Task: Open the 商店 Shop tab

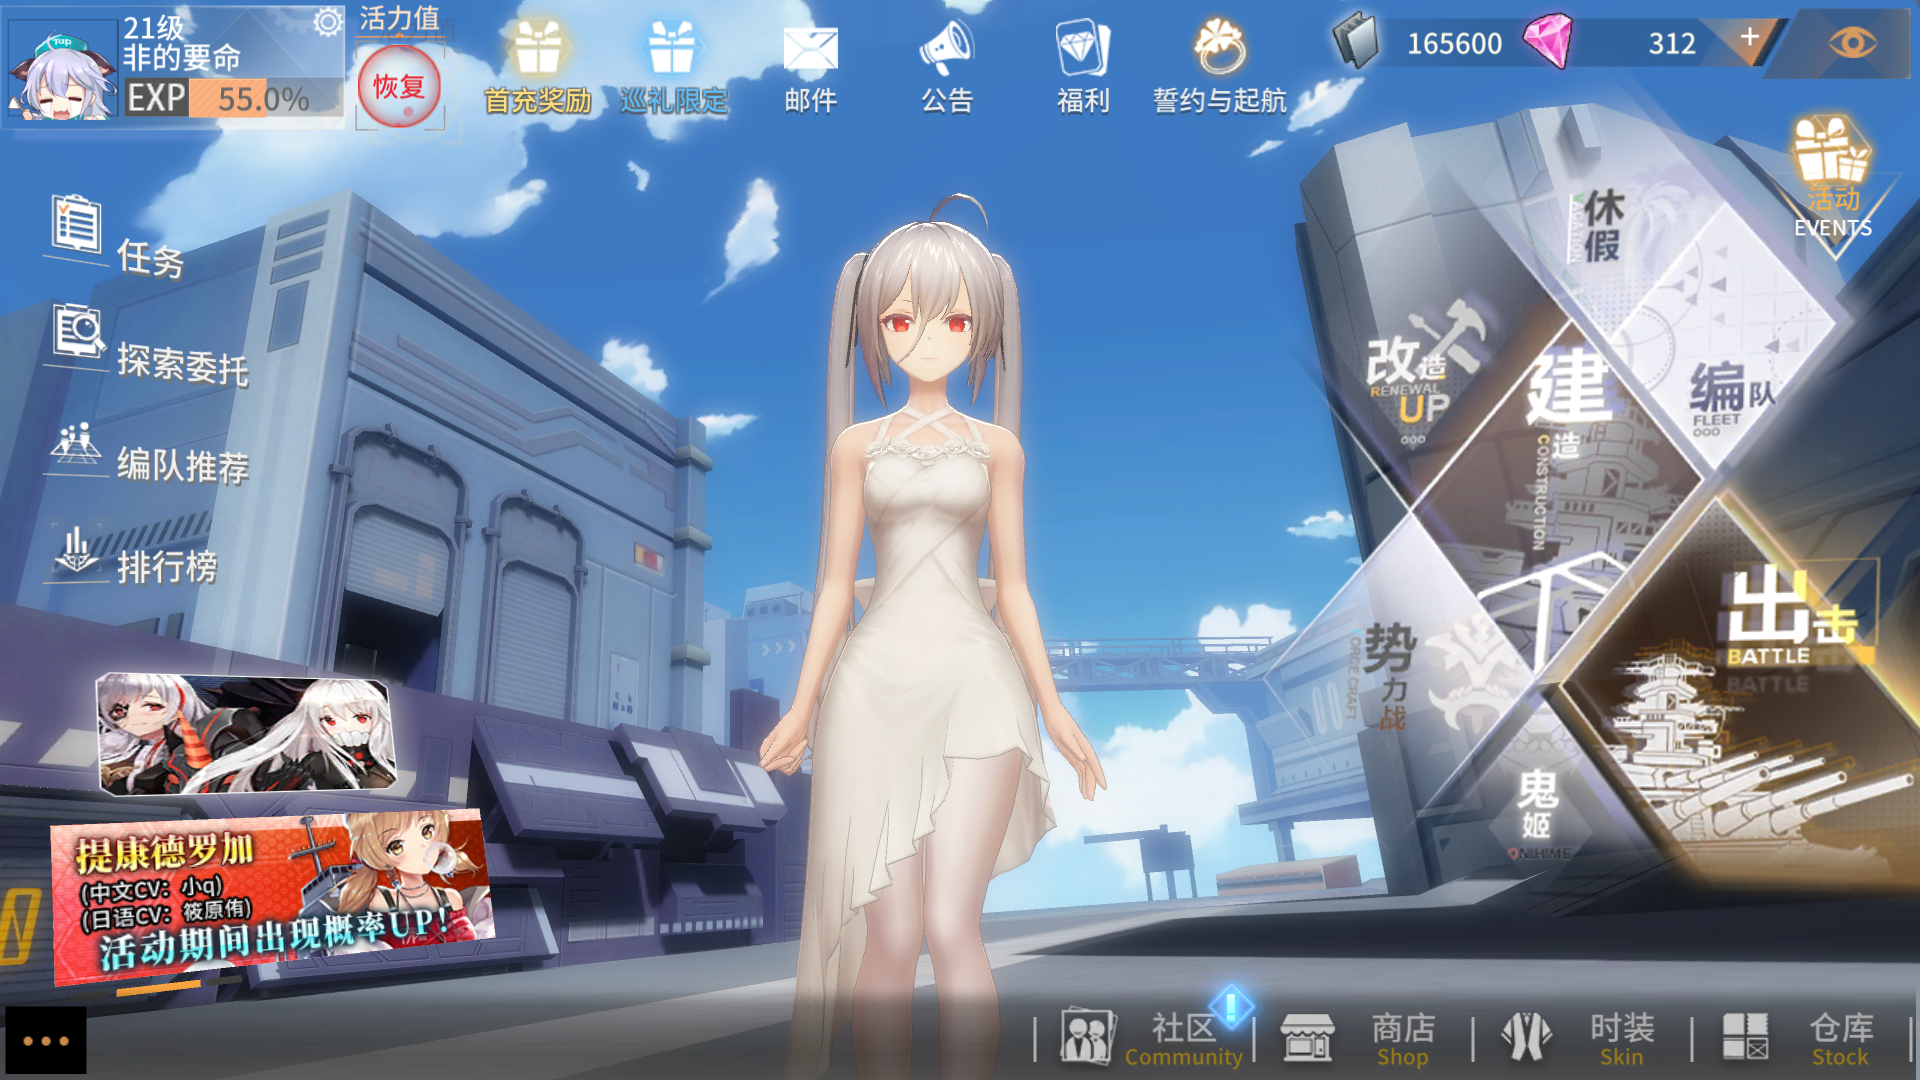Action: pos(1360,1038)
